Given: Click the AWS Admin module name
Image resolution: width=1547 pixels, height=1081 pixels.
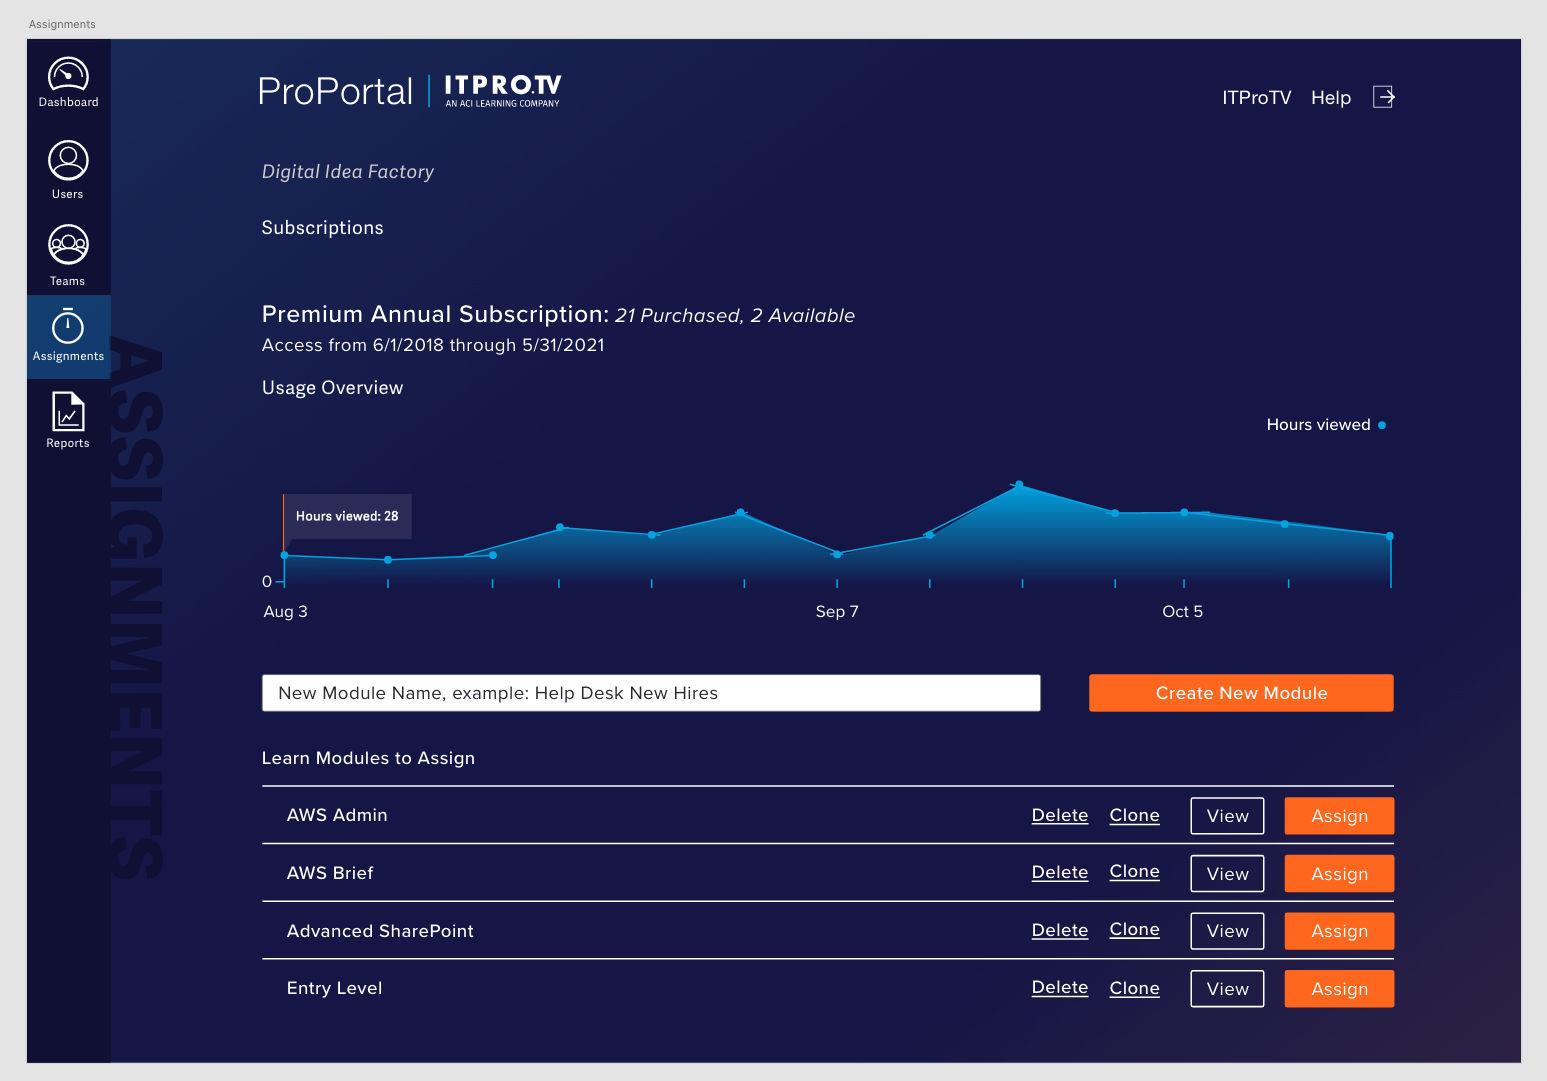Looking at the screenshot, I should pyautogui.click(x=337, y=815).
